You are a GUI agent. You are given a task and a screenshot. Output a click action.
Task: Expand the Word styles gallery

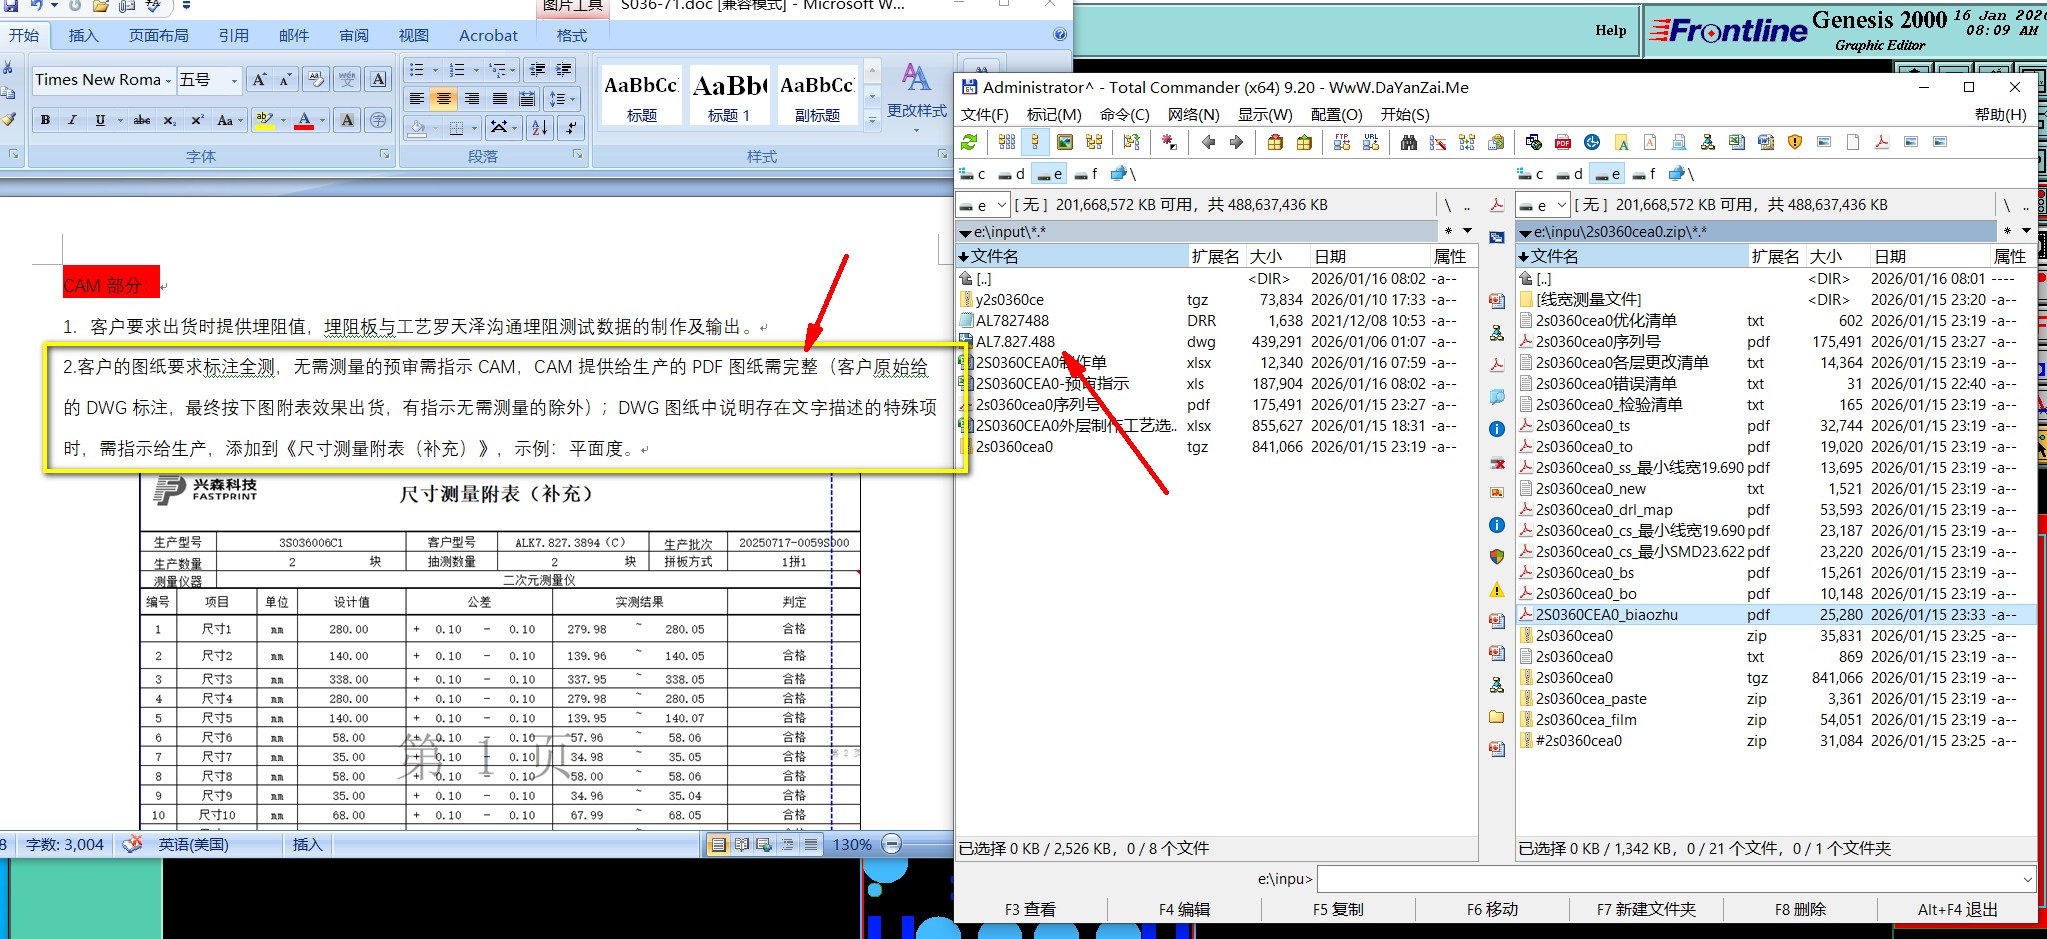[872, 121]
